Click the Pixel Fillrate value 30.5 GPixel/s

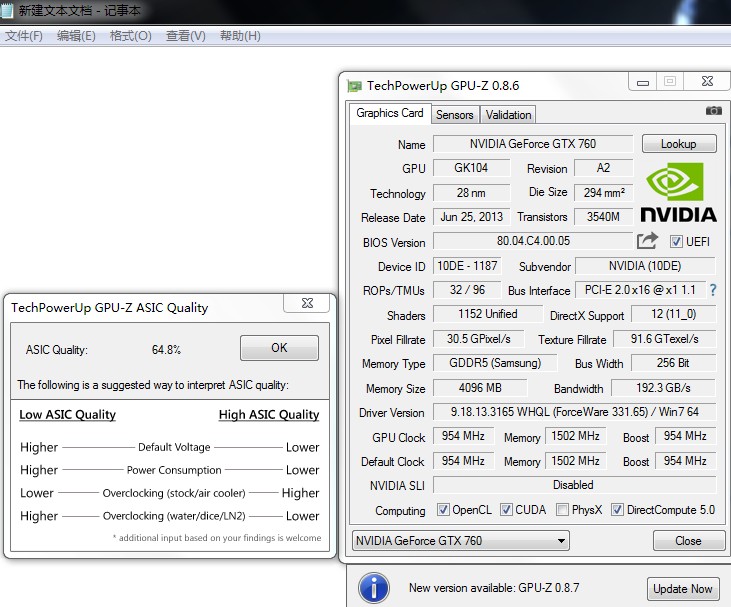point(478,338)
